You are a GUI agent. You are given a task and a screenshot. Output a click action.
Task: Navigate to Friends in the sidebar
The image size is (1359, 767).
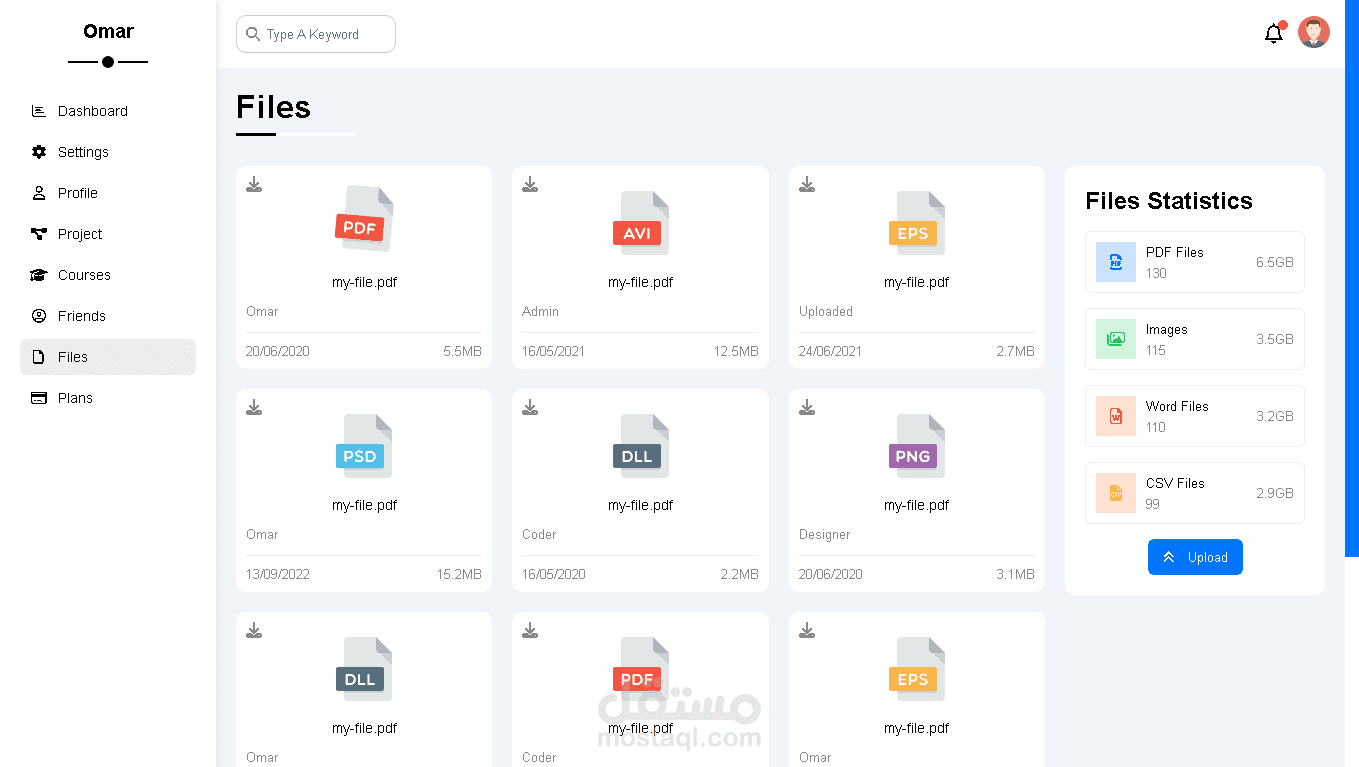[108, 316]
